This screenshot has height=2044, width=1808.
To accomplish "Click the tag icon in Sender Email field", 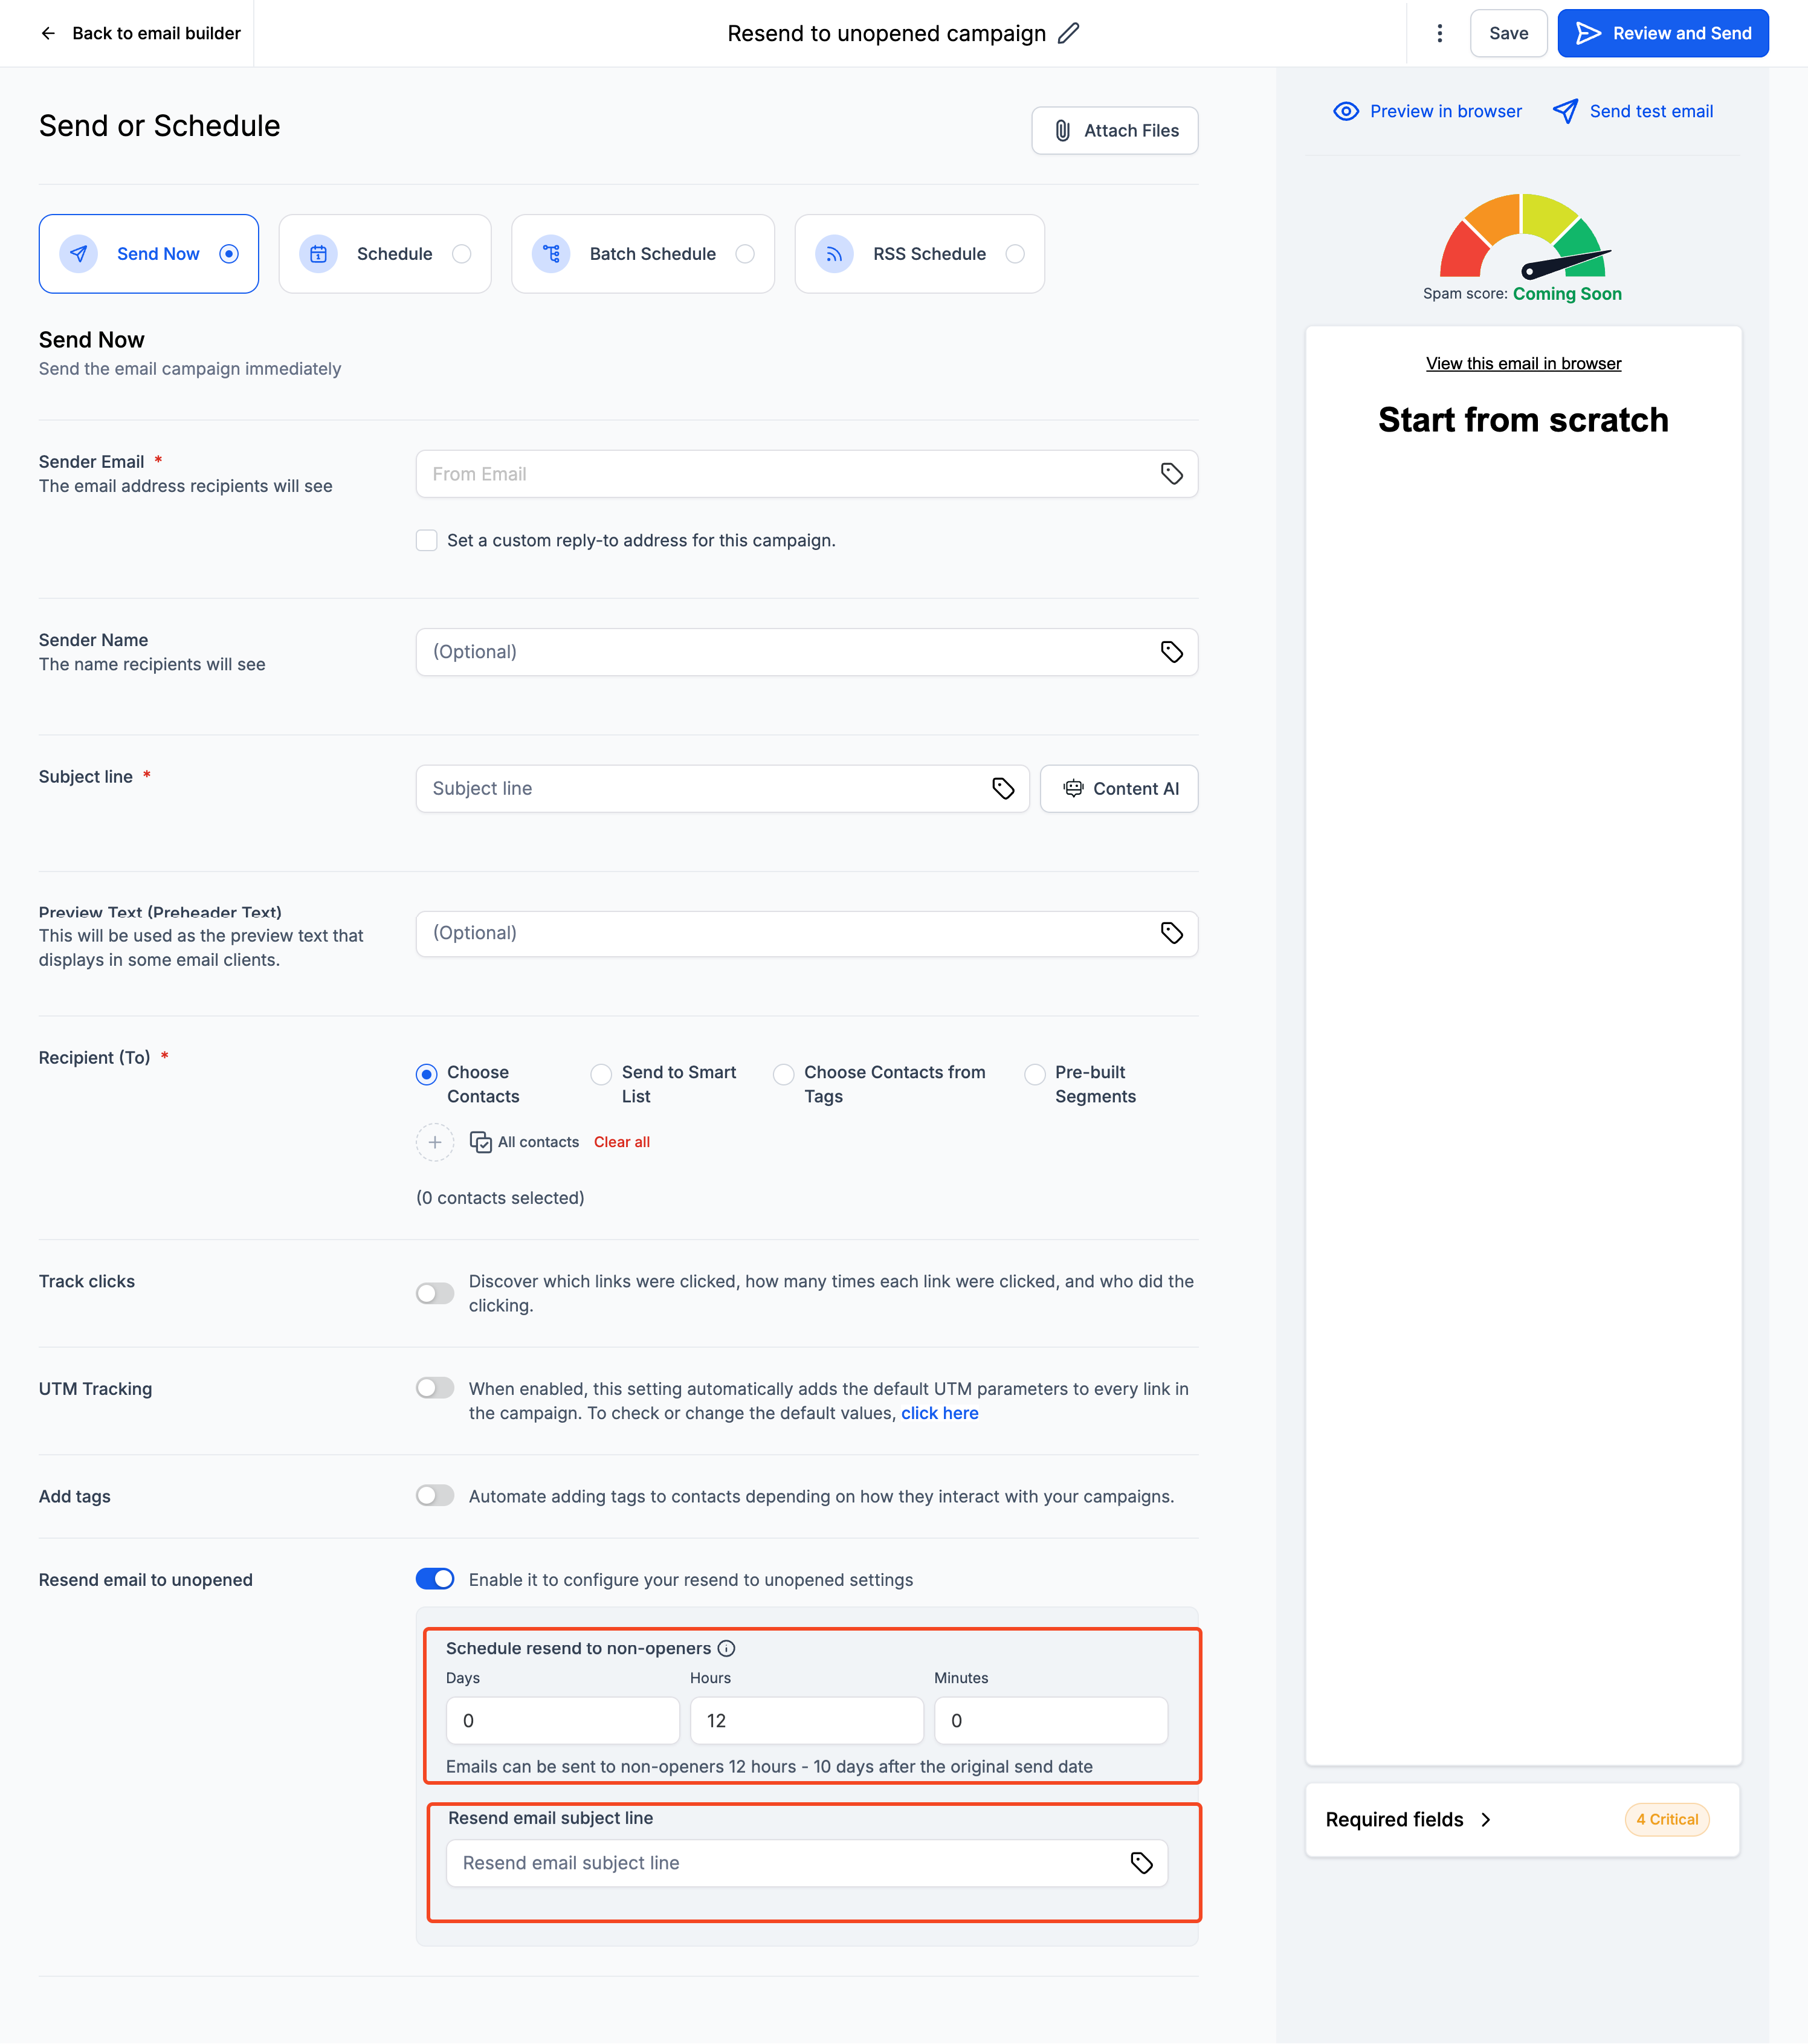I will point(1171,474).
